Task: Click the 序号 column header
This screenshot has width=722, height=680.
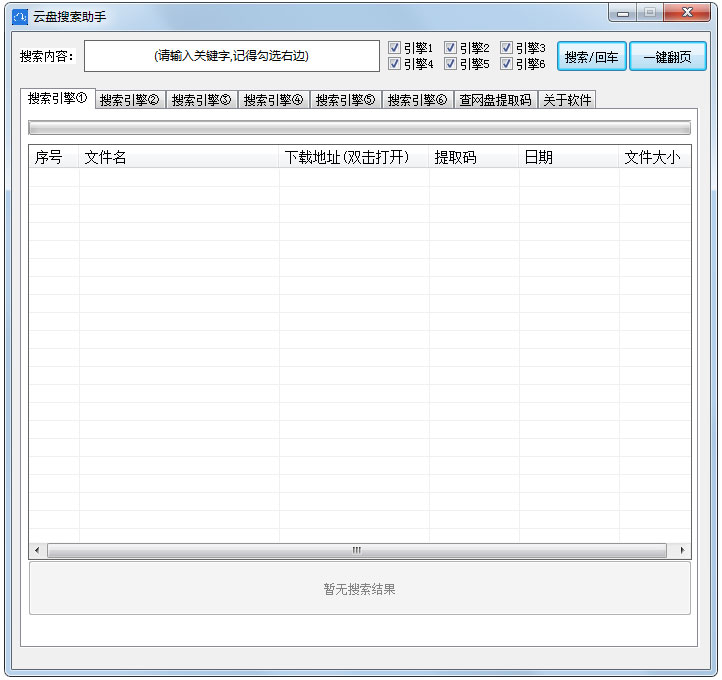Action: pos(54,157)
